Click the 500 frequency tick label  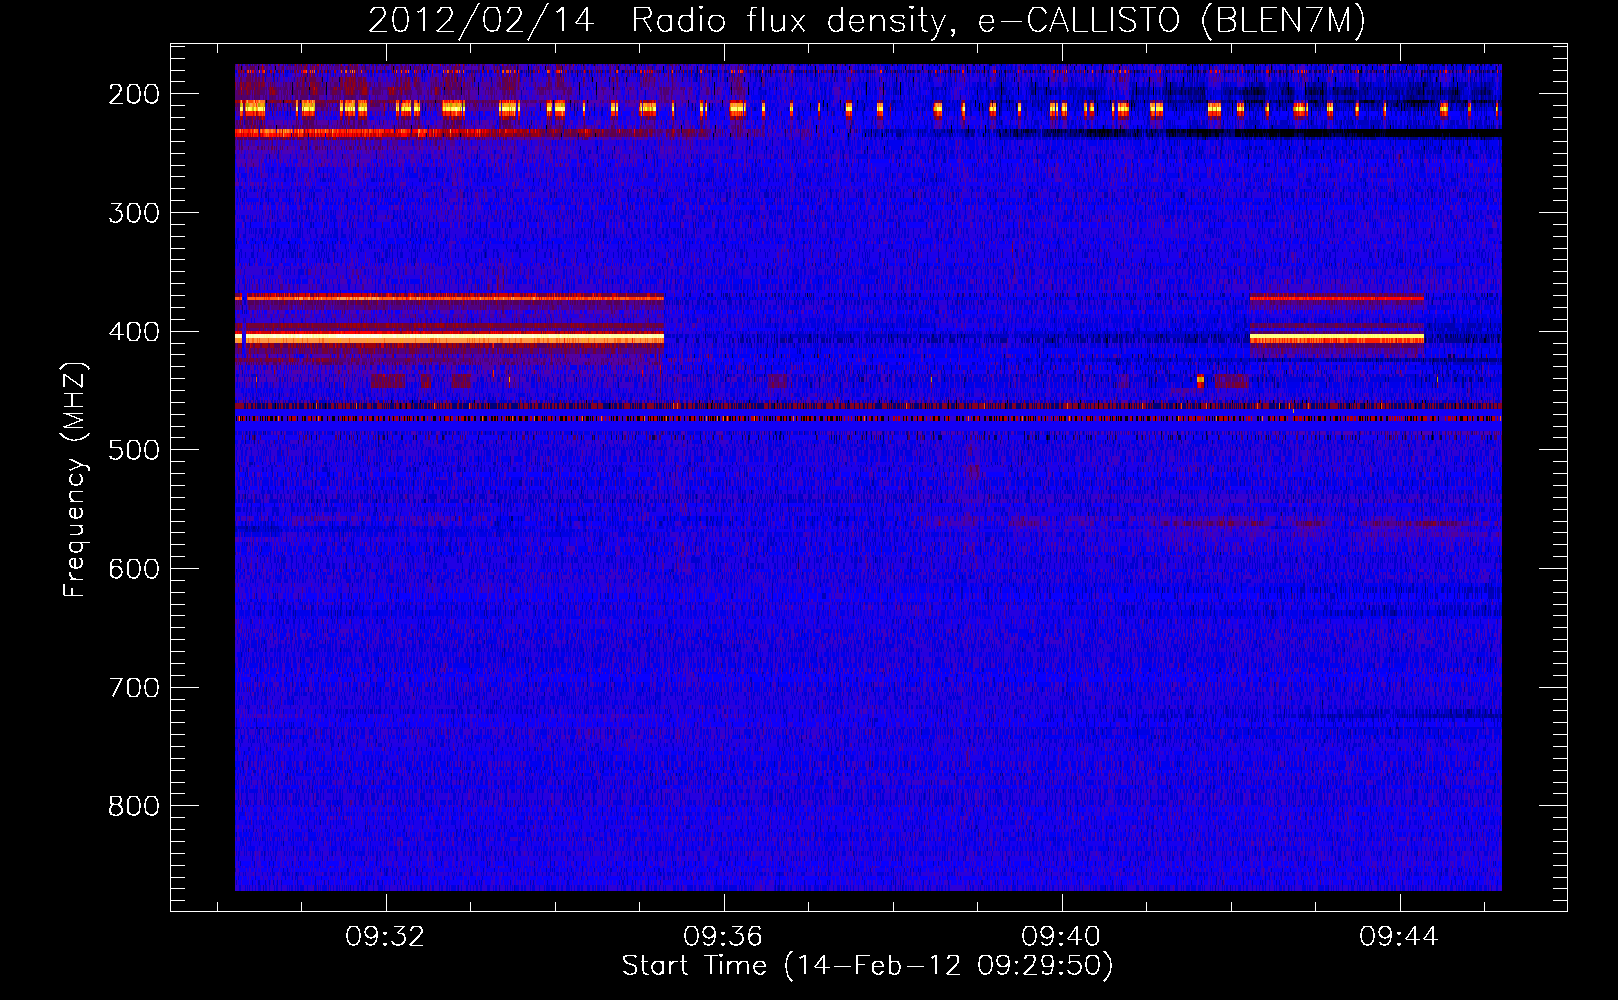[134, 450]
